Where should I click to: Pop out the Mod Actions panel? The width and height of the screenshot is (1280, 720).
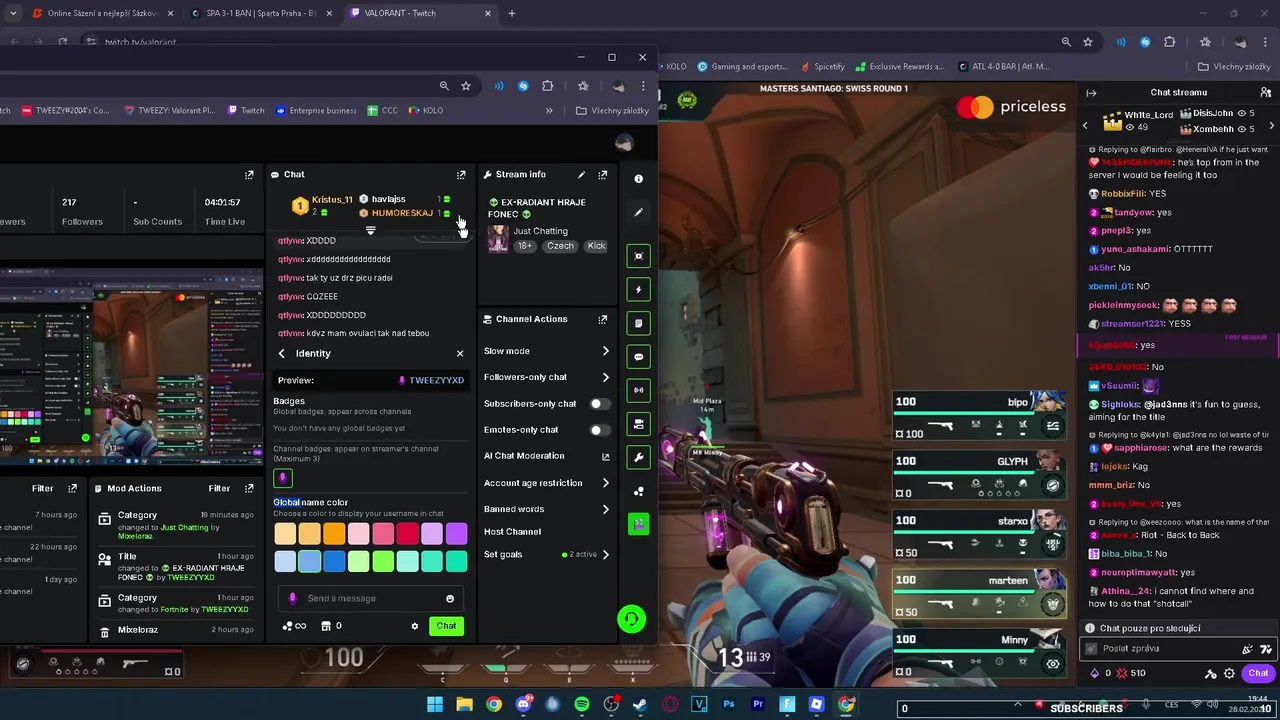click(248, 489)
